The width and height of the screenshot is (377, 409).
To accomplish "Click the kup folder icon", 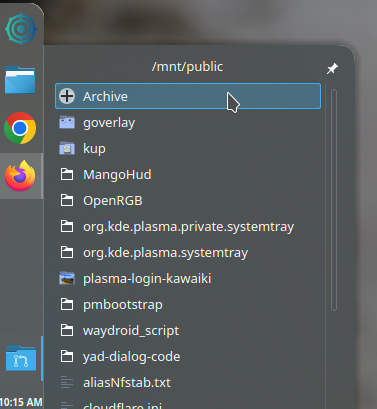I will (67, 148).
